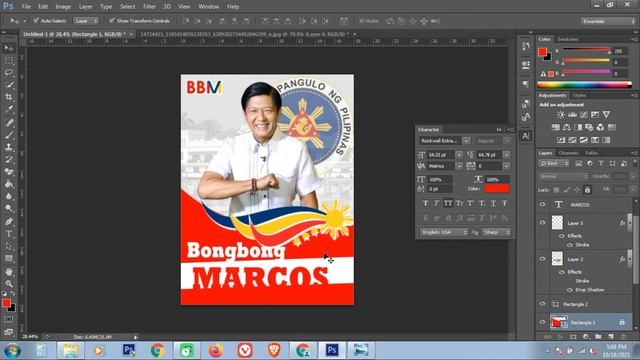The width and height of the screenshot is (640, 360).
Task: Pick the Lasso tool
Action: pos(9,73)
